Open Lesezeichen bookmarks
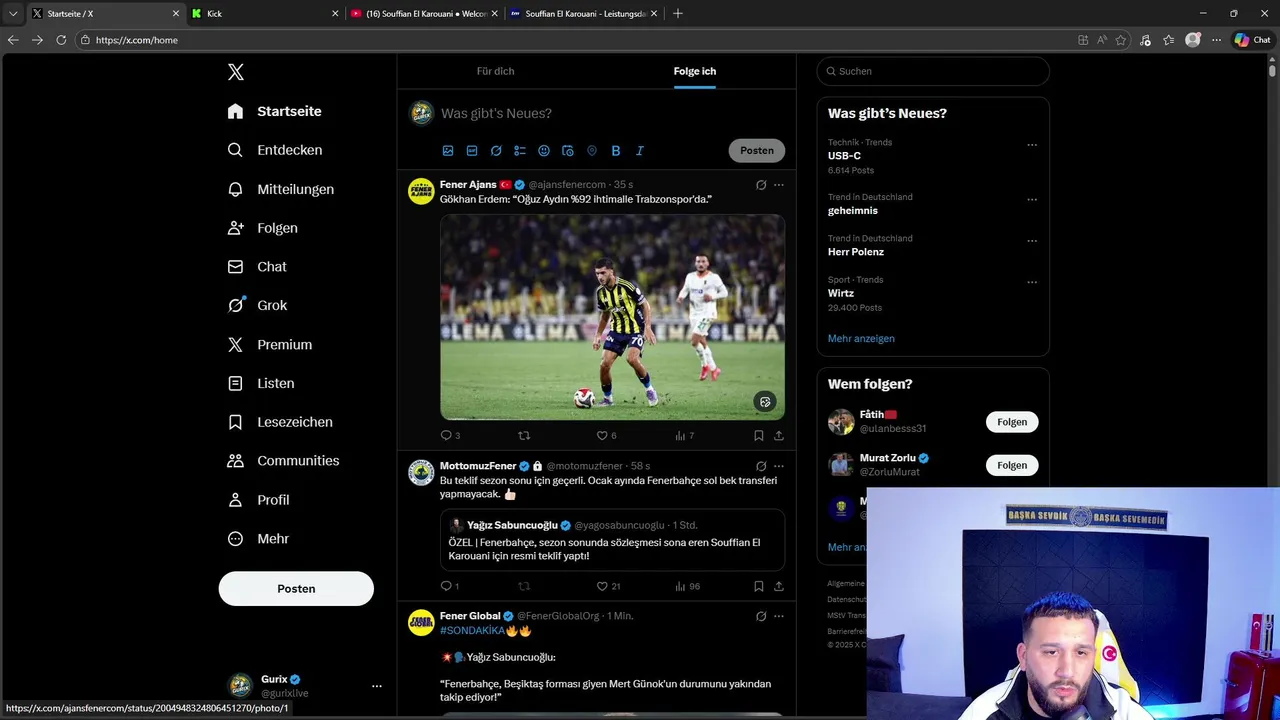 click(x=279, y=422)
